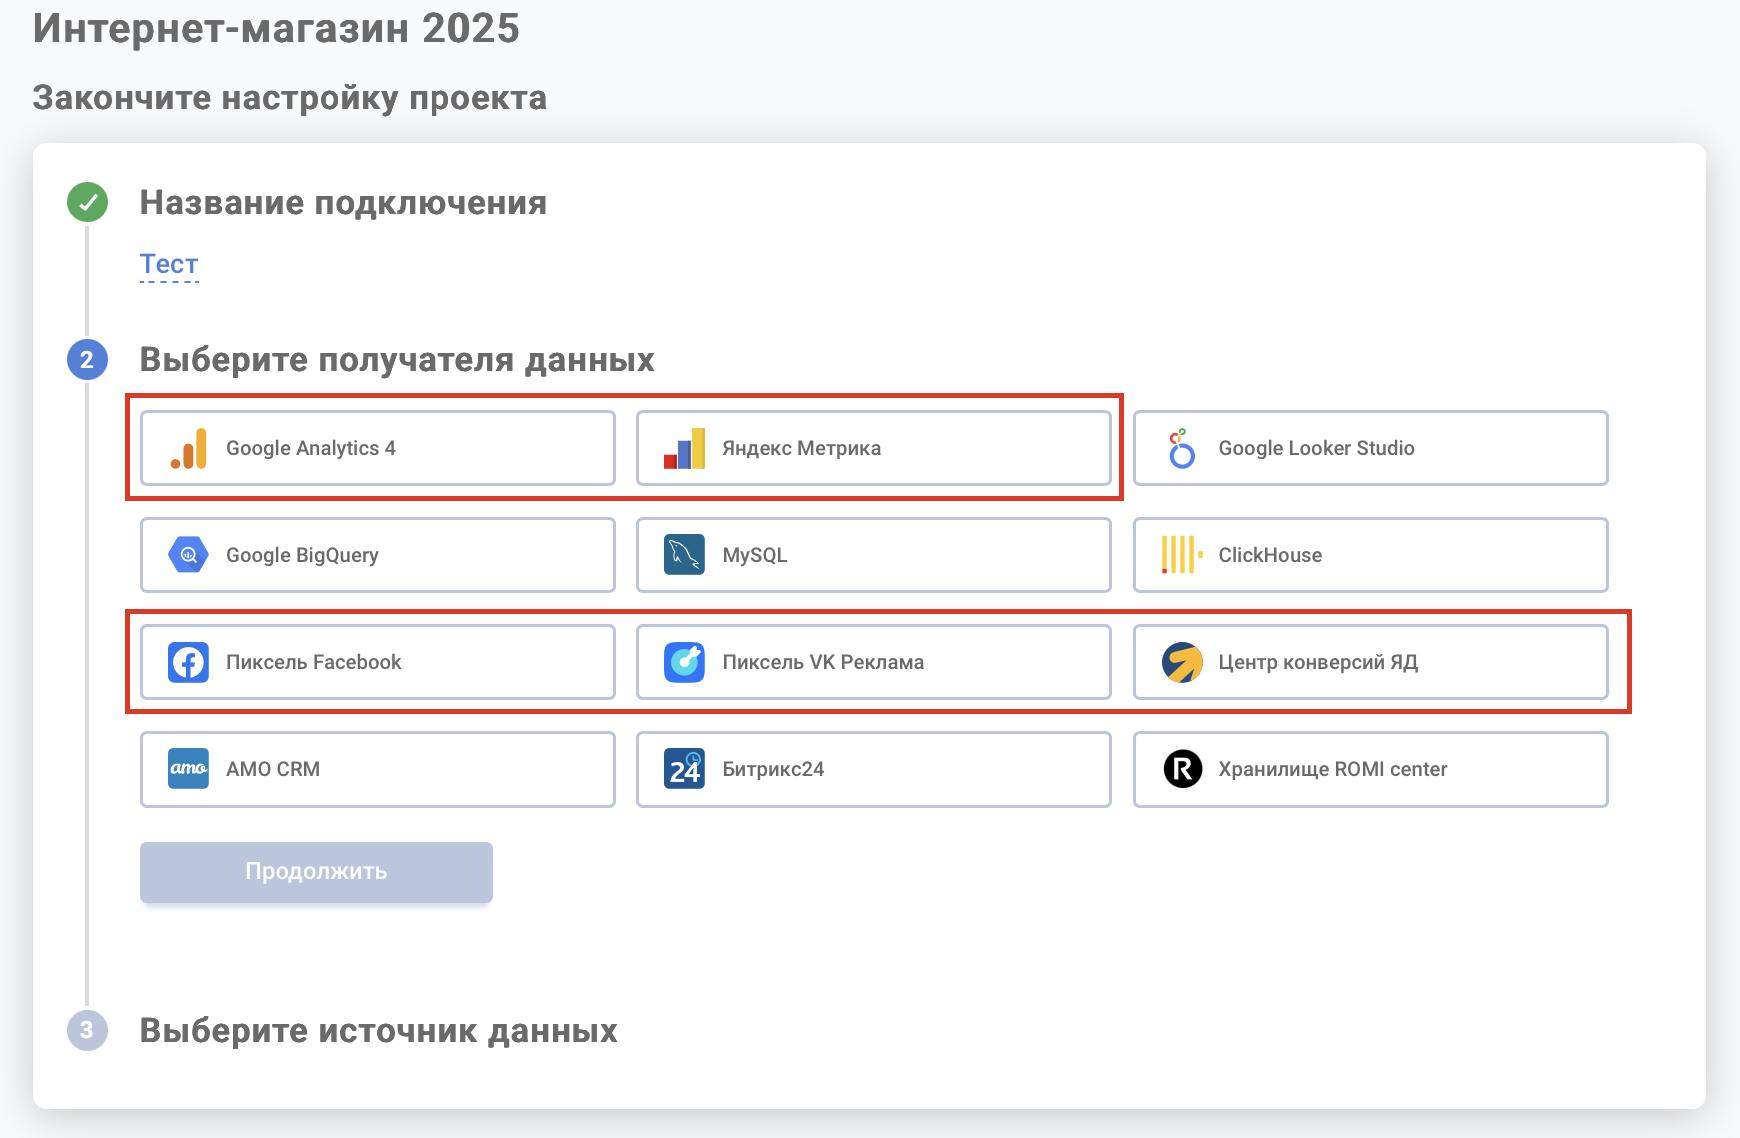
Task: Click the VK Реклама pixel icon
Action: point(684,662)
